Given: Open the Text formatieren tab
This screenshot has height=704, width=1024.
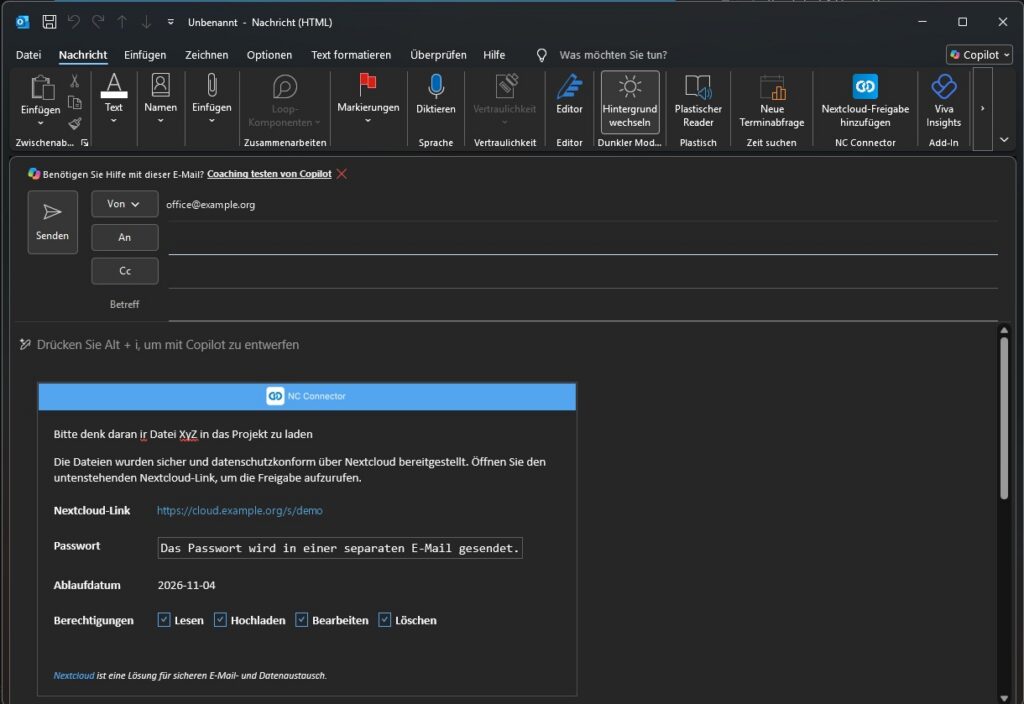Looking at the screenshot, I should pyautogui.click(x=351, y=55).
